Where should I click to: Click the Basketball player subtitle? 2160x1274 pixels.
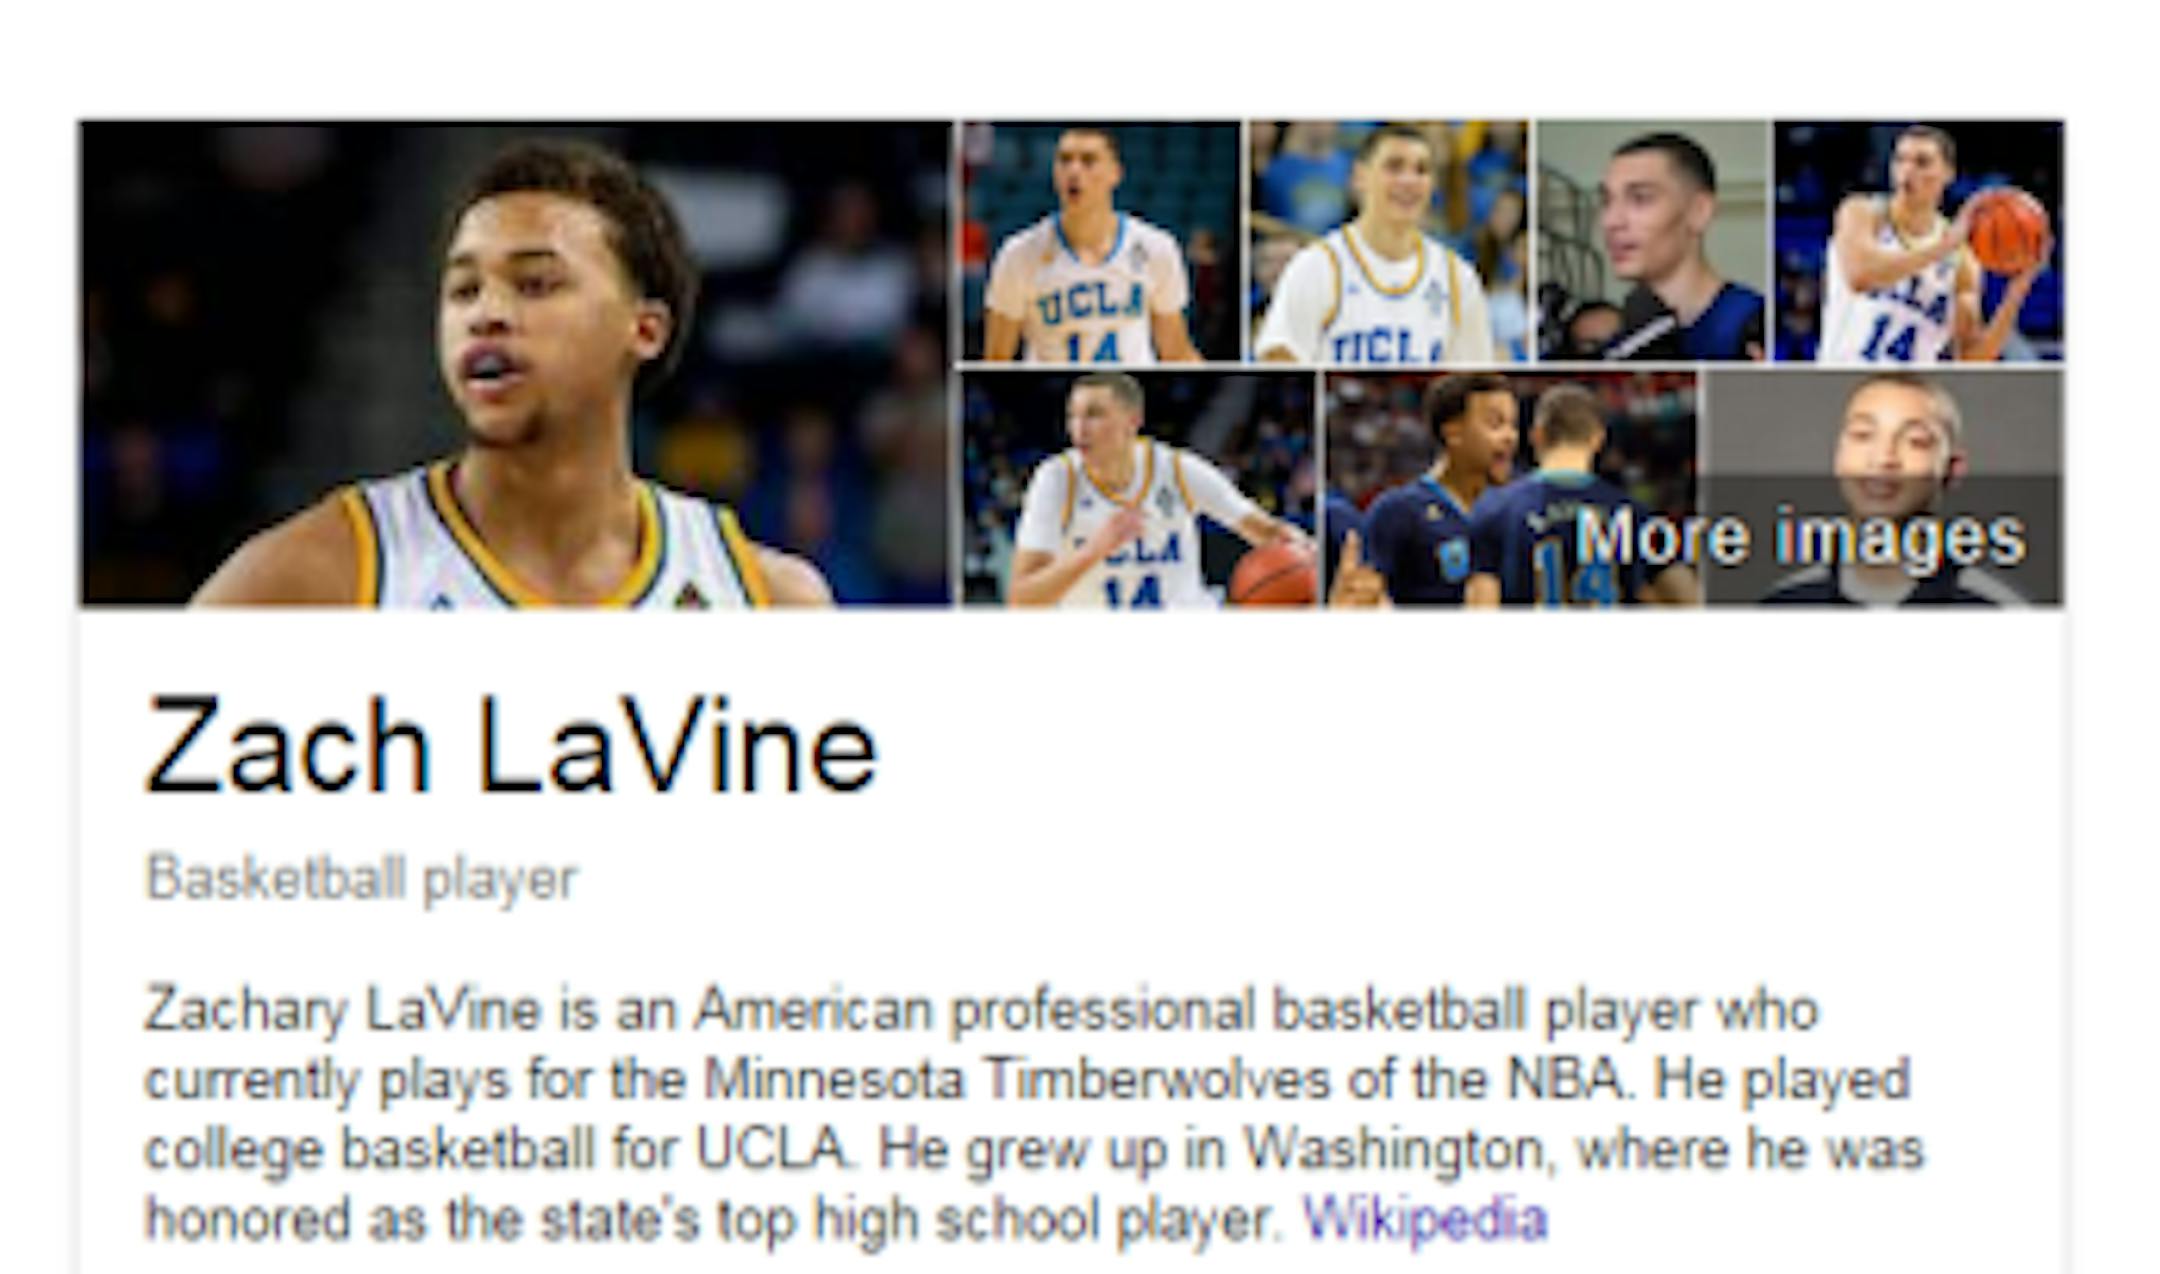click(361, 879)
